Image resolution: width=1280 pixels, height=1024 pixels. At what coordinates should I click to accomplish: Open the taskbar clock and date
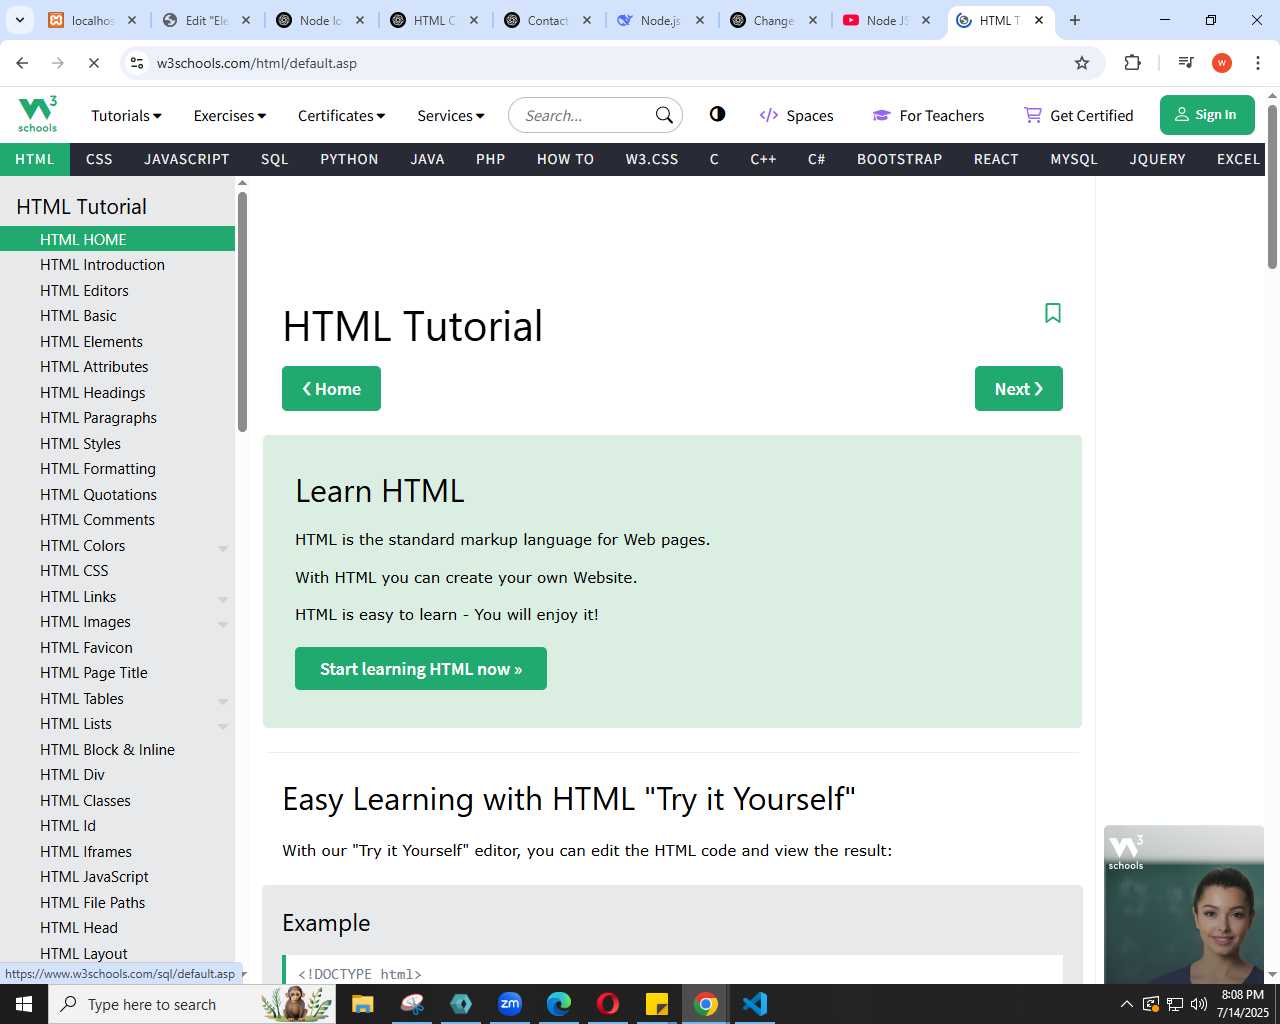1242,1004
